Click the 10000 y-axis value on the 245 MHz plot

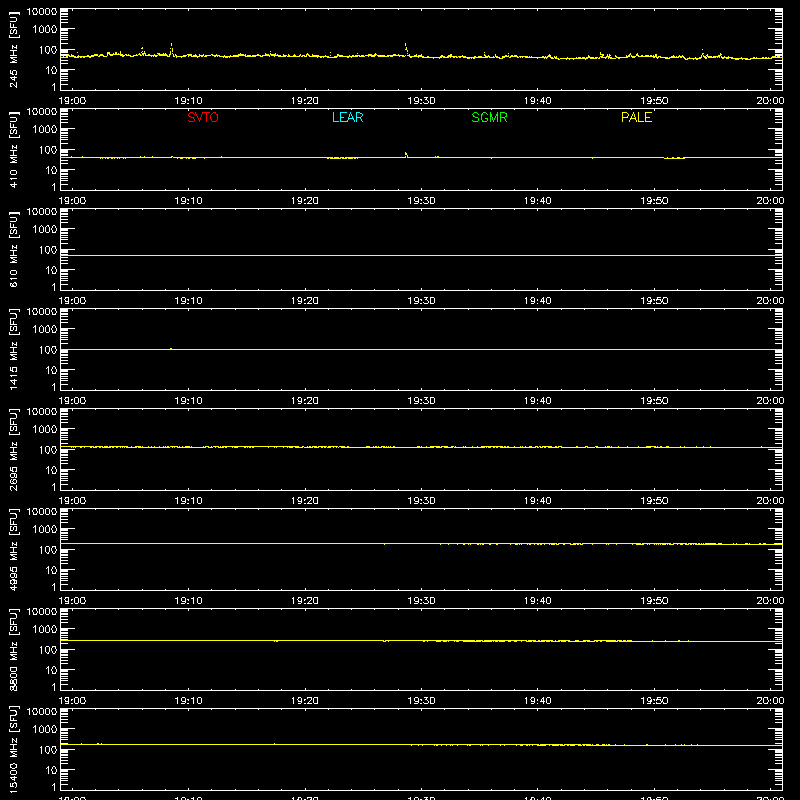[42, 12]
